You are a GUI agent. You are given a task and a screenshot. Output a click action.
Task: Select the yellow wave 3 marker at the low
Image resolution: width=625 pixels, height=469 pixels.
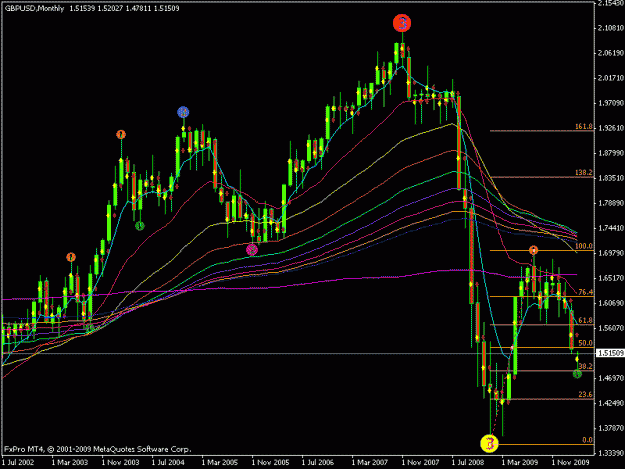tap(490, 443)
